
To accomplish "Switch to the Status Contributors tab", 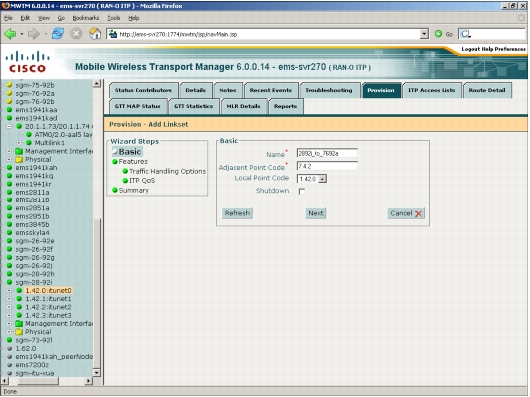I will coord(143,90).
